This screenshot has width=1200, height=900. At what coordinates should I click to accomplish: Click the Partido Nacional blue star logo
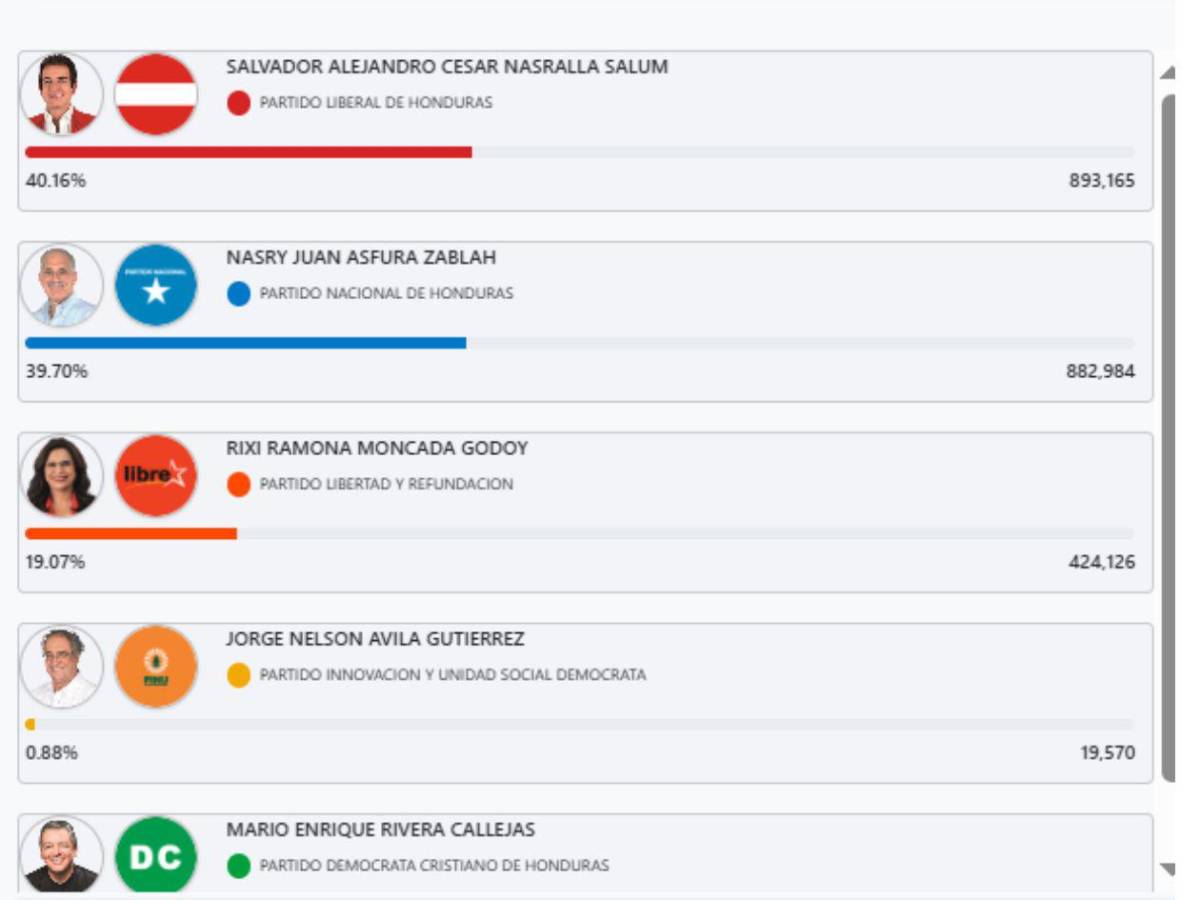pos(156,285)
